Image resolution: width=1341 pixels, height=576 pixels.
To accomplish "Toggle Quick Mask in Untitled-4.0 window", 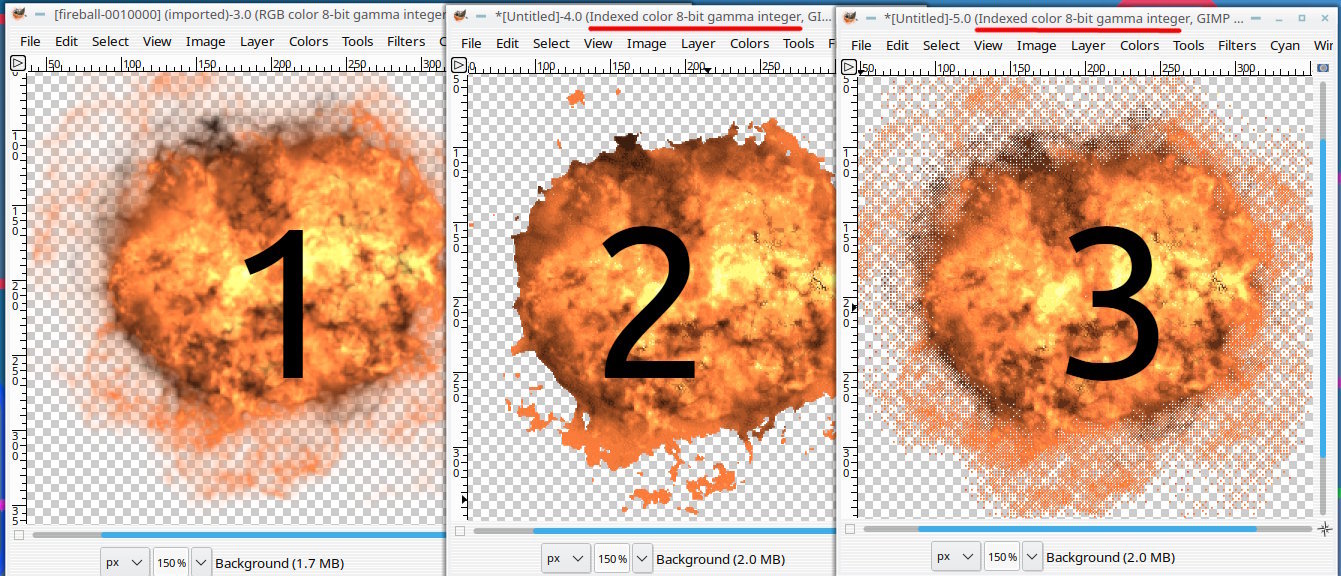I will 458,531.
